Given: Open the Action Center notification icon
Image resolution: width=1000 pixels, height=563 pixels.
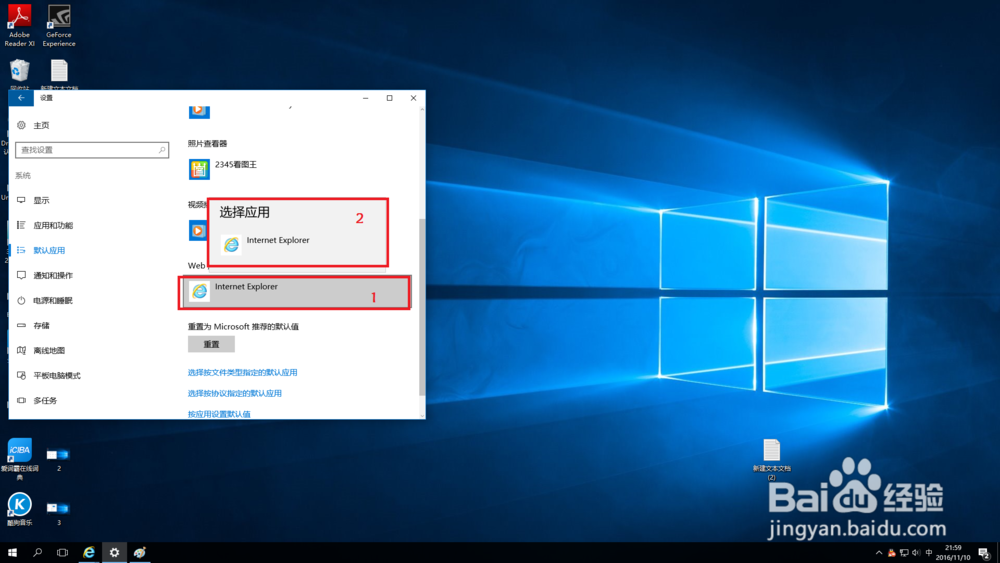Looking at the screenshot, I should click(984, 553).
